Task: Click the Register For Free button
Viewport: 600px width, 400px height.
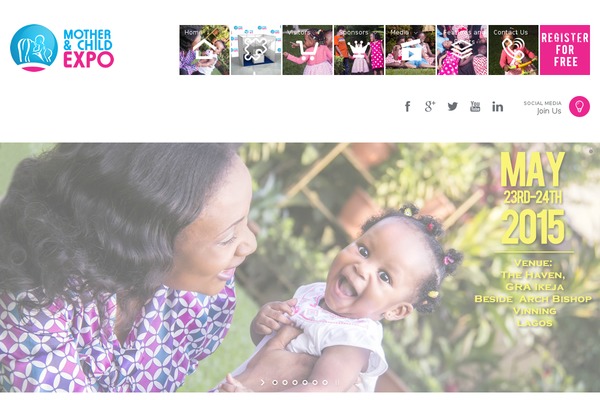Action: pyautogui.click(x=565, y=50)
